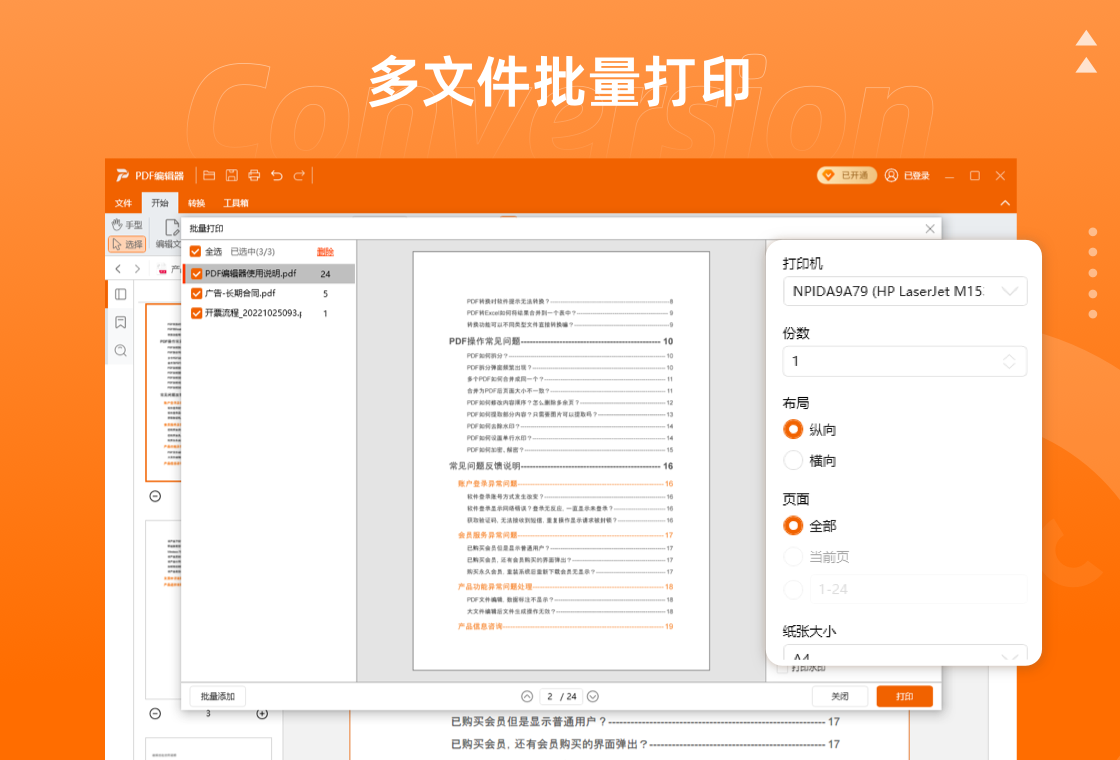Viewport: 1120px width, 760px height.
Task: Redo the action with the title bar arrow
Action: click(x=299, y=175)
